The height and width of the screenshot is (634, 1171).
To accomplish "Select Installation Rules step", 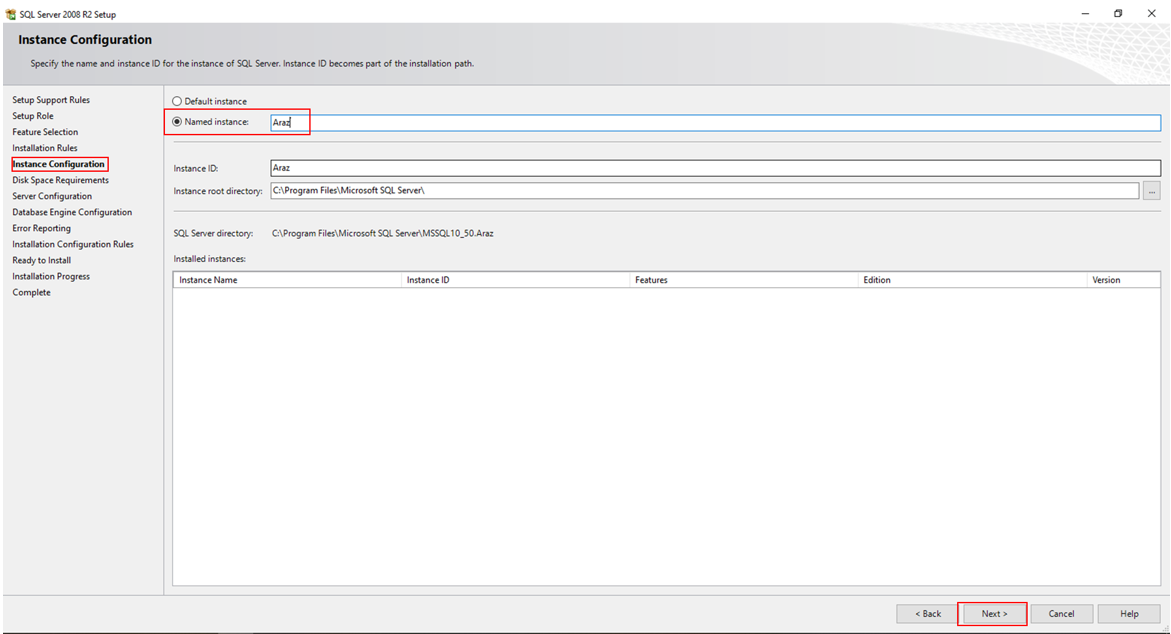I will click(45, 148).
